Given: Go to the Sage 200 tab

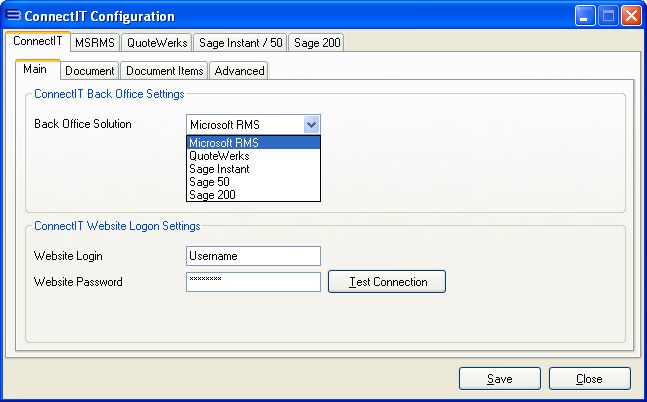Looking at the screenshot, I should click(316, 43).
